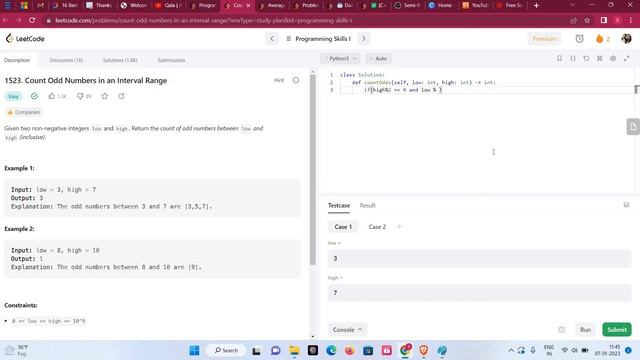Open the user profile avatar
This screenshot has height=360, width=640.
click(626, 39)
